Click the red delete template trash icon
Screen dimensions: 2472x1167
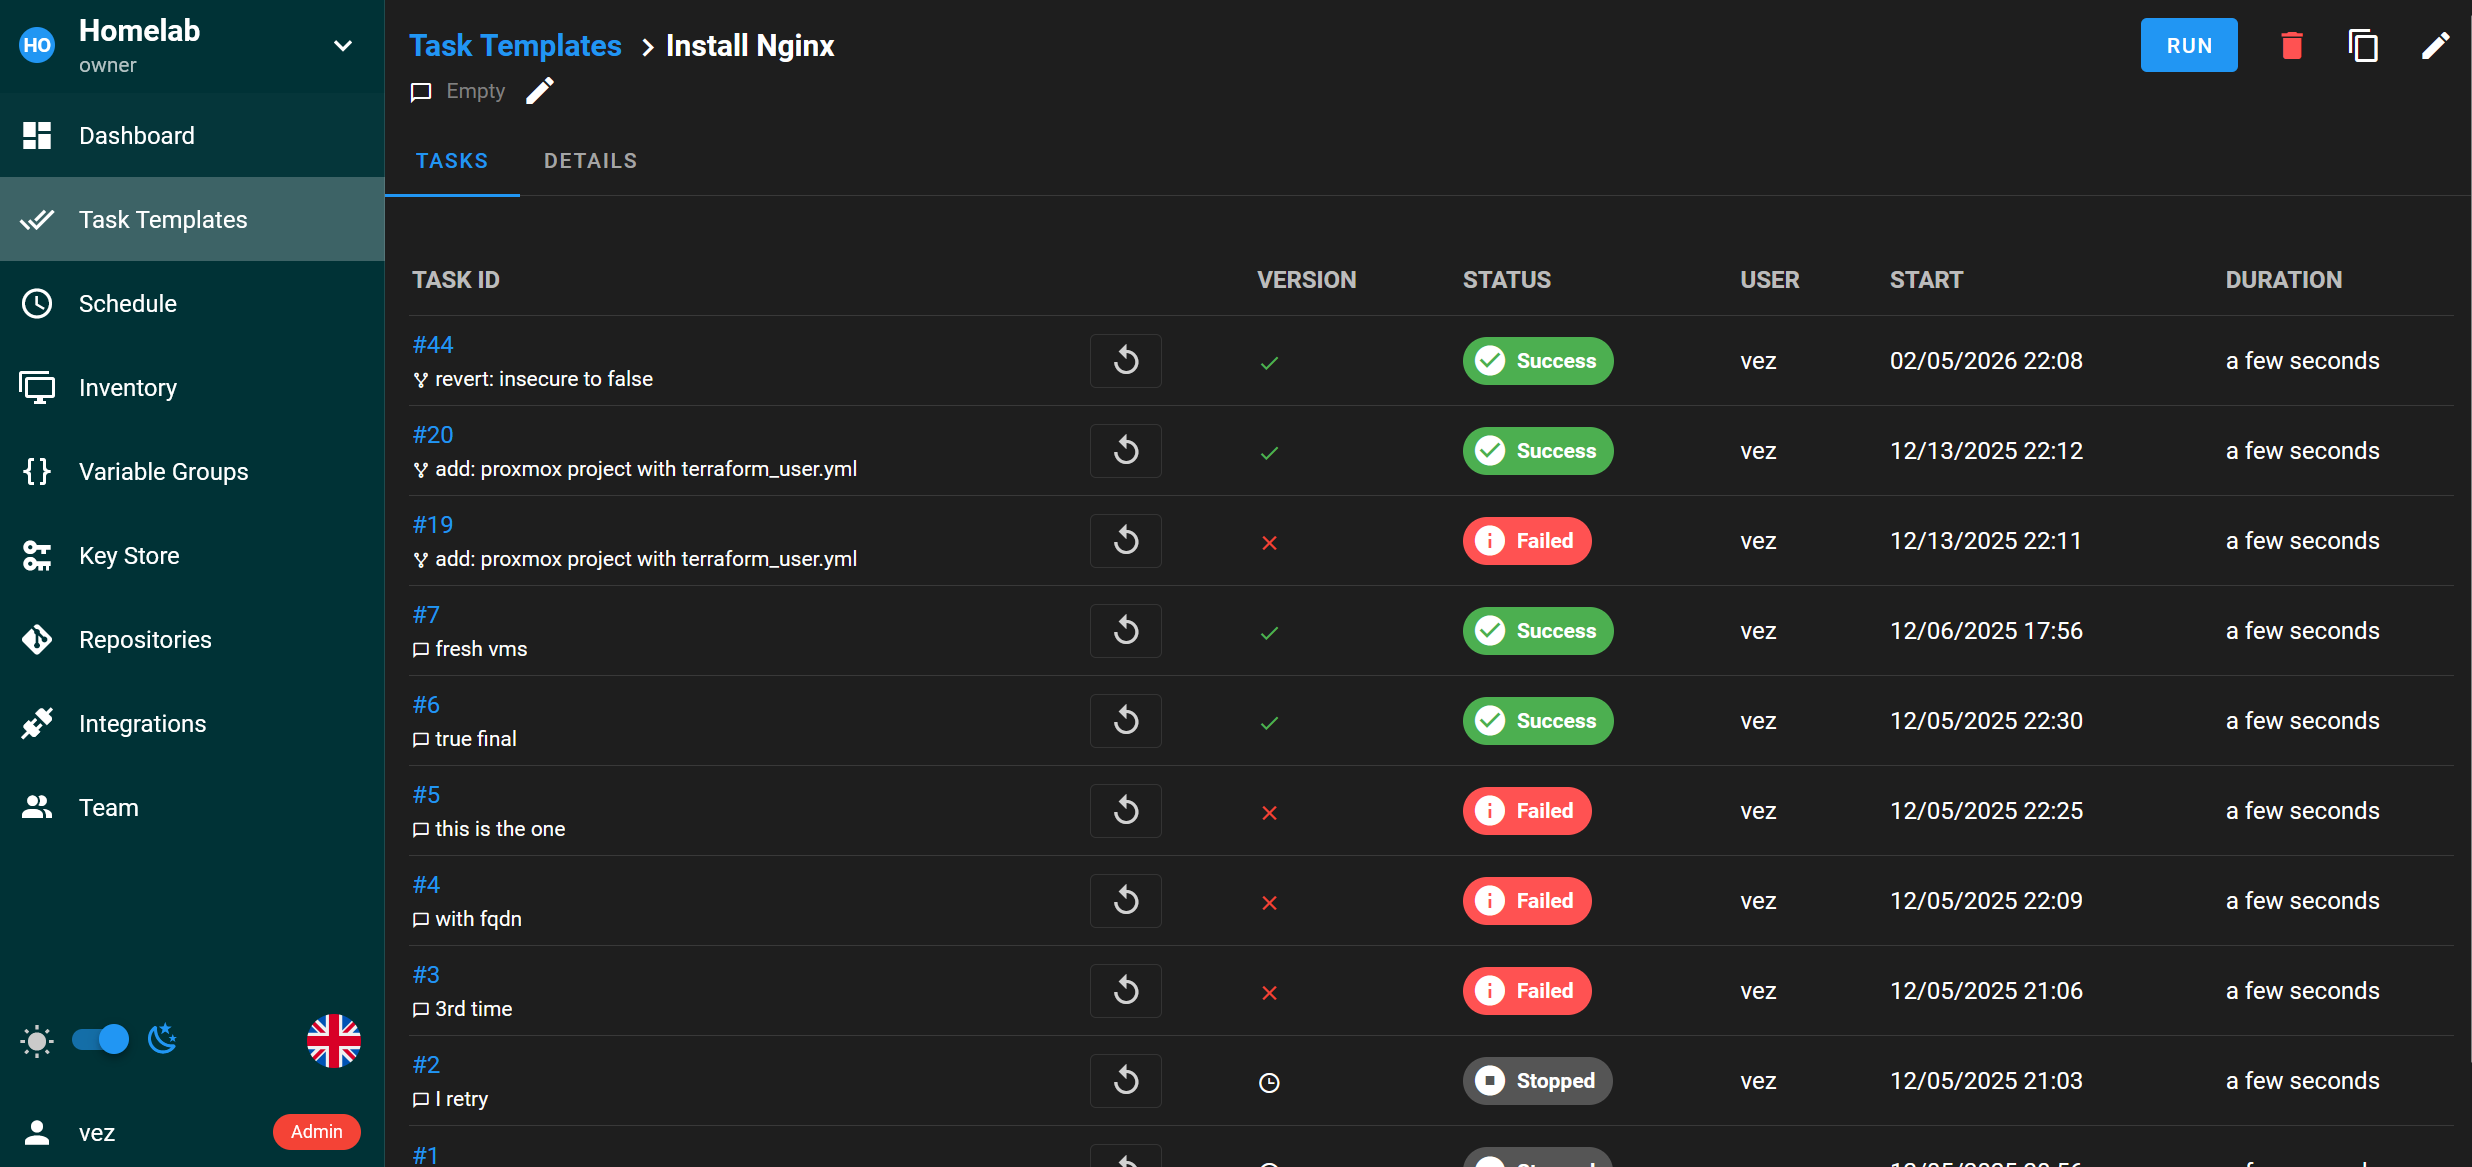pyautogui.click(x=2291, y=46)
